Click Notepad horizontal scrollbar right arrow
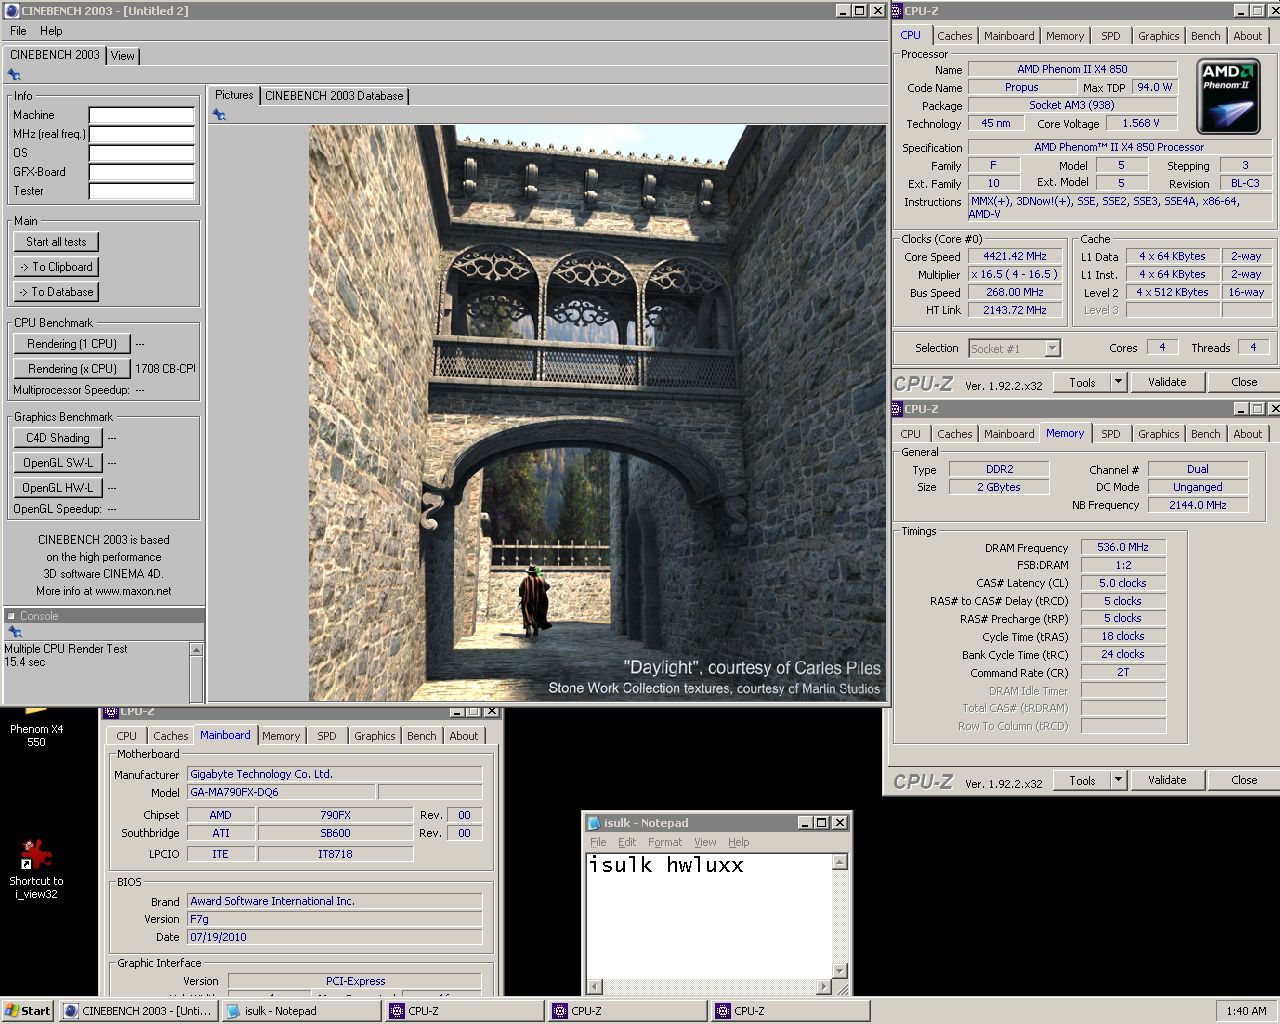This screenshot has height=1024, width=1280. pyautogui.click(x=824, y=987)
